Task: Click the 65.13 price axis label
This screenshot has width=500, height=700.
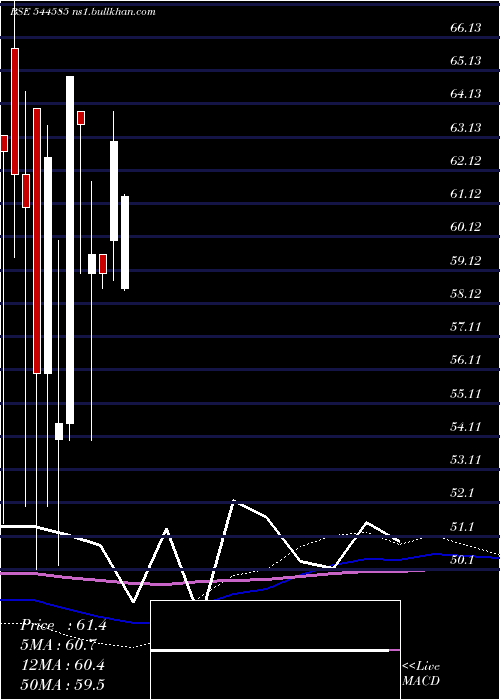Action: pos(466,61)
